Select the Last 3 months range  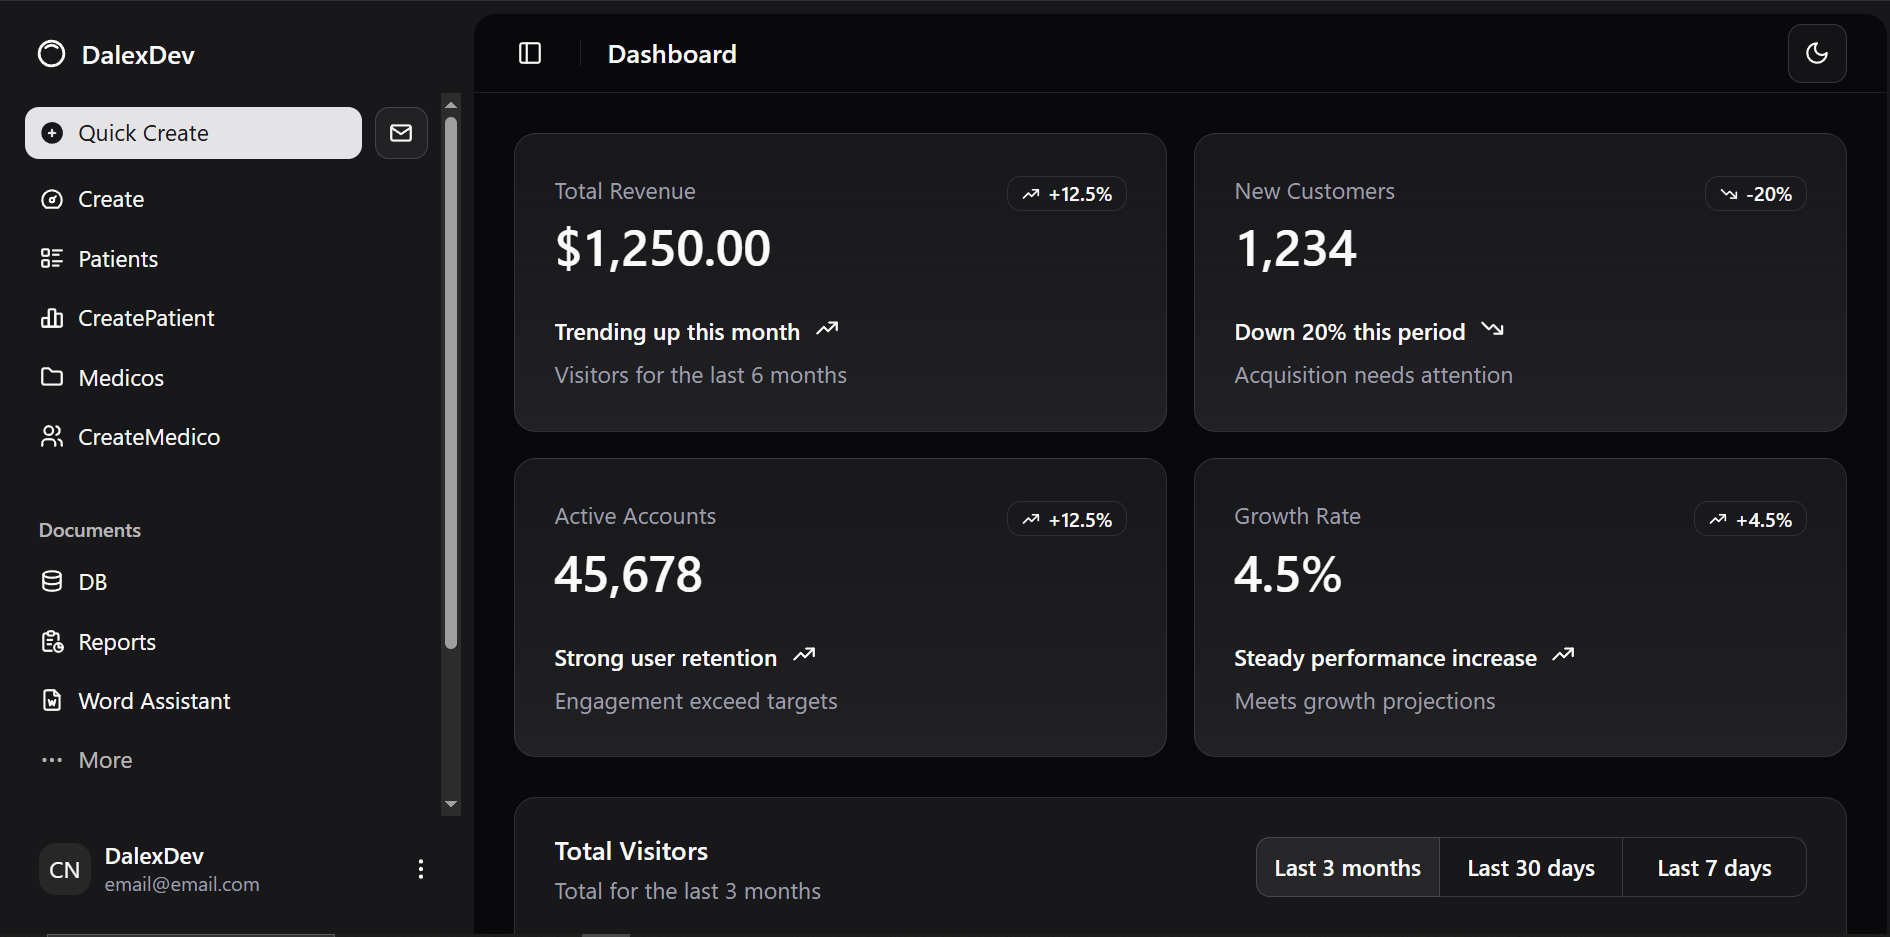[1347, 868]
